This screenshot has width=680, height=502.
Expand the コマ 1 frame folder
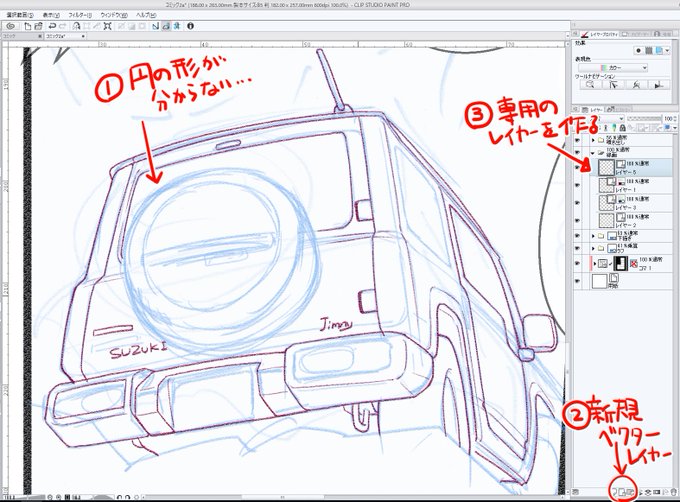click(595, 263)
